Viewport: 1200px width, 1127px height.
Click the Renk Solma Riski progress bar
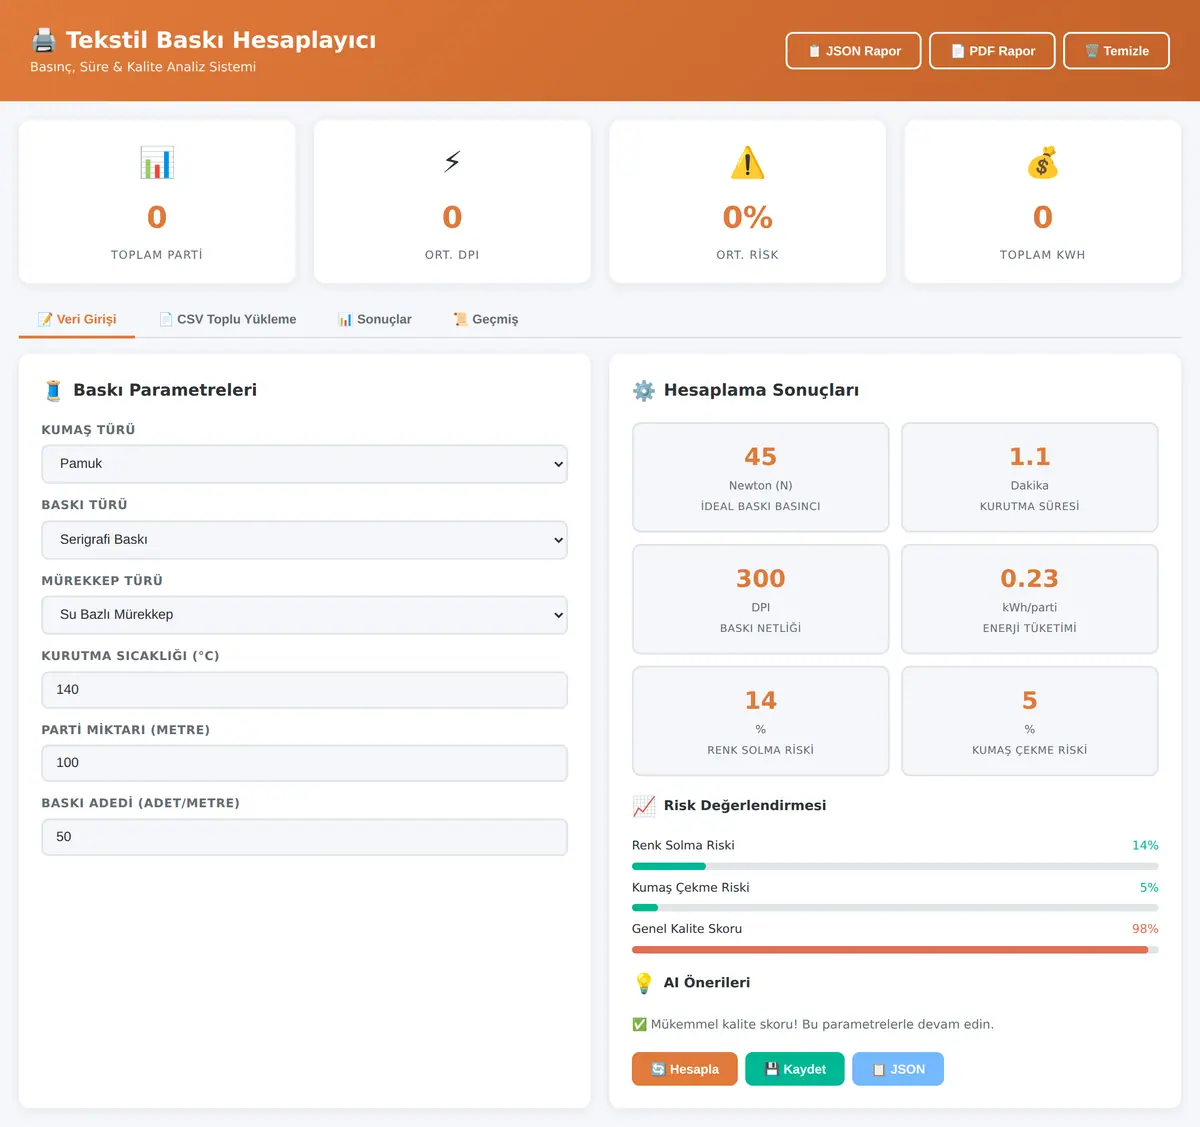tap(895, 866)
